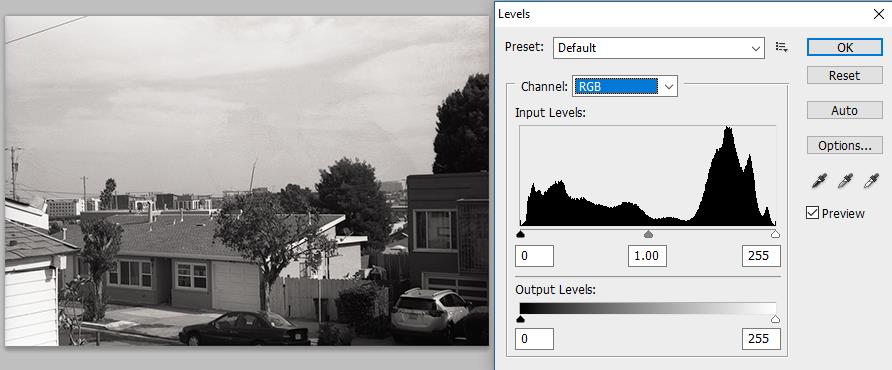Image resolution: width=892 pixels, height=370 pixels.
Task: Click the input shadow slider triangle
Action: click(x=520, y=234)
